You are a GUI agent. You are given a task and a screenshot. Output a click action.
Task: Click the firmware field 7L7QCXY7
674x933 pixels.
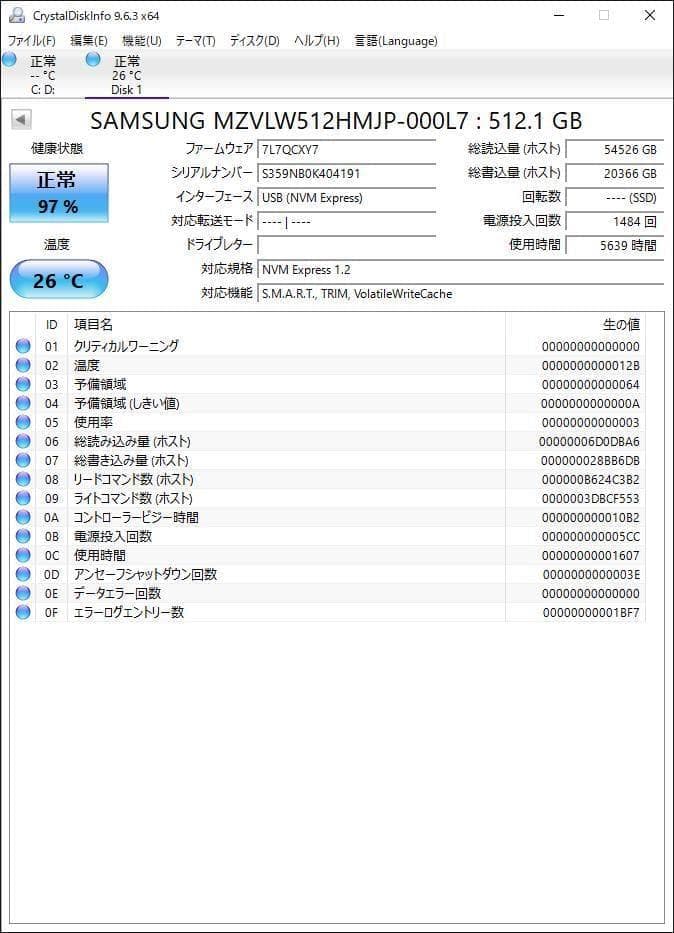coord(346,149)
